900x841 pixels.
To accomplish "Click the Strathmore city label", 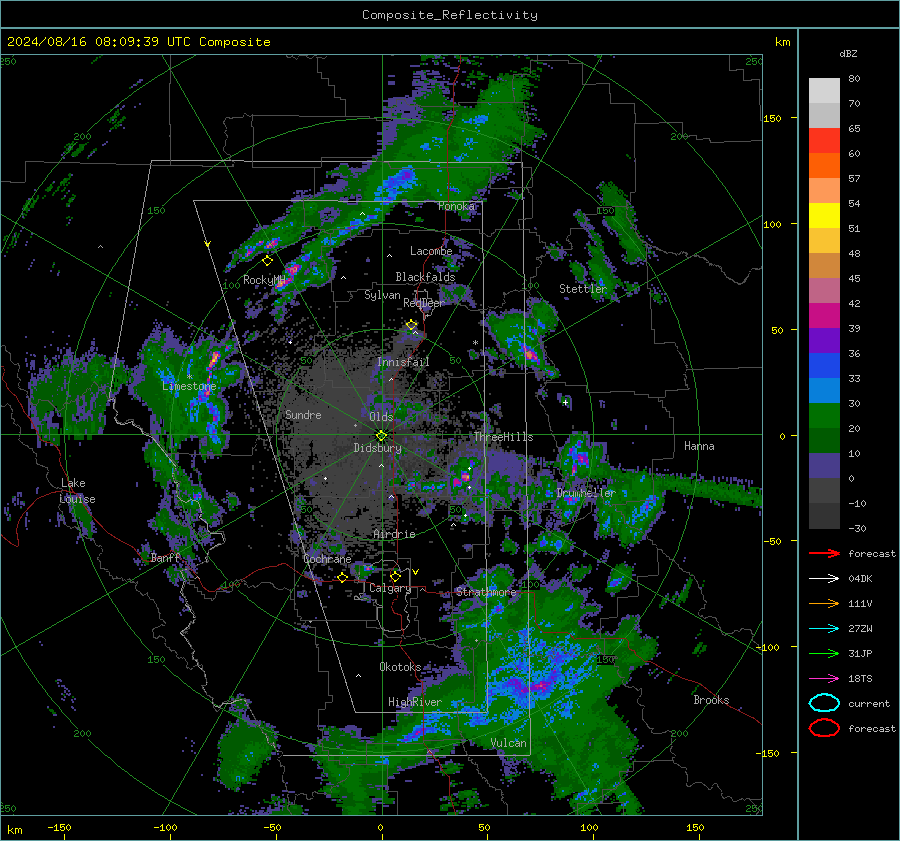I will [x=486, y=592].
